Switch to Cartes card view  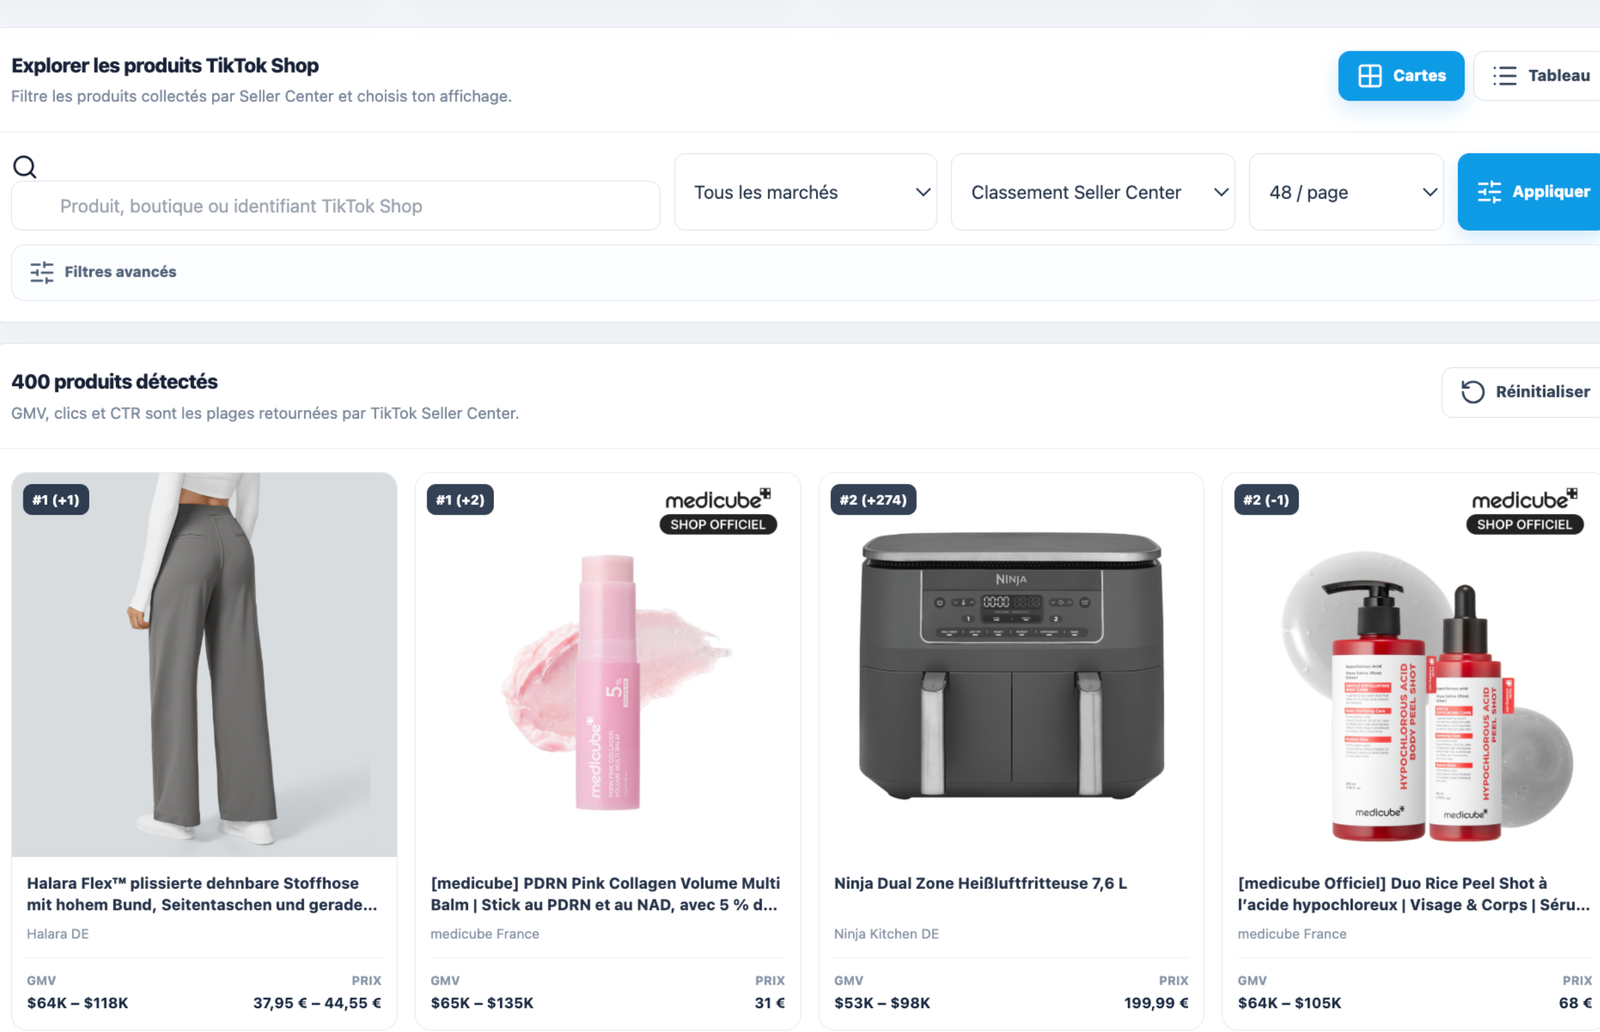1401,76
